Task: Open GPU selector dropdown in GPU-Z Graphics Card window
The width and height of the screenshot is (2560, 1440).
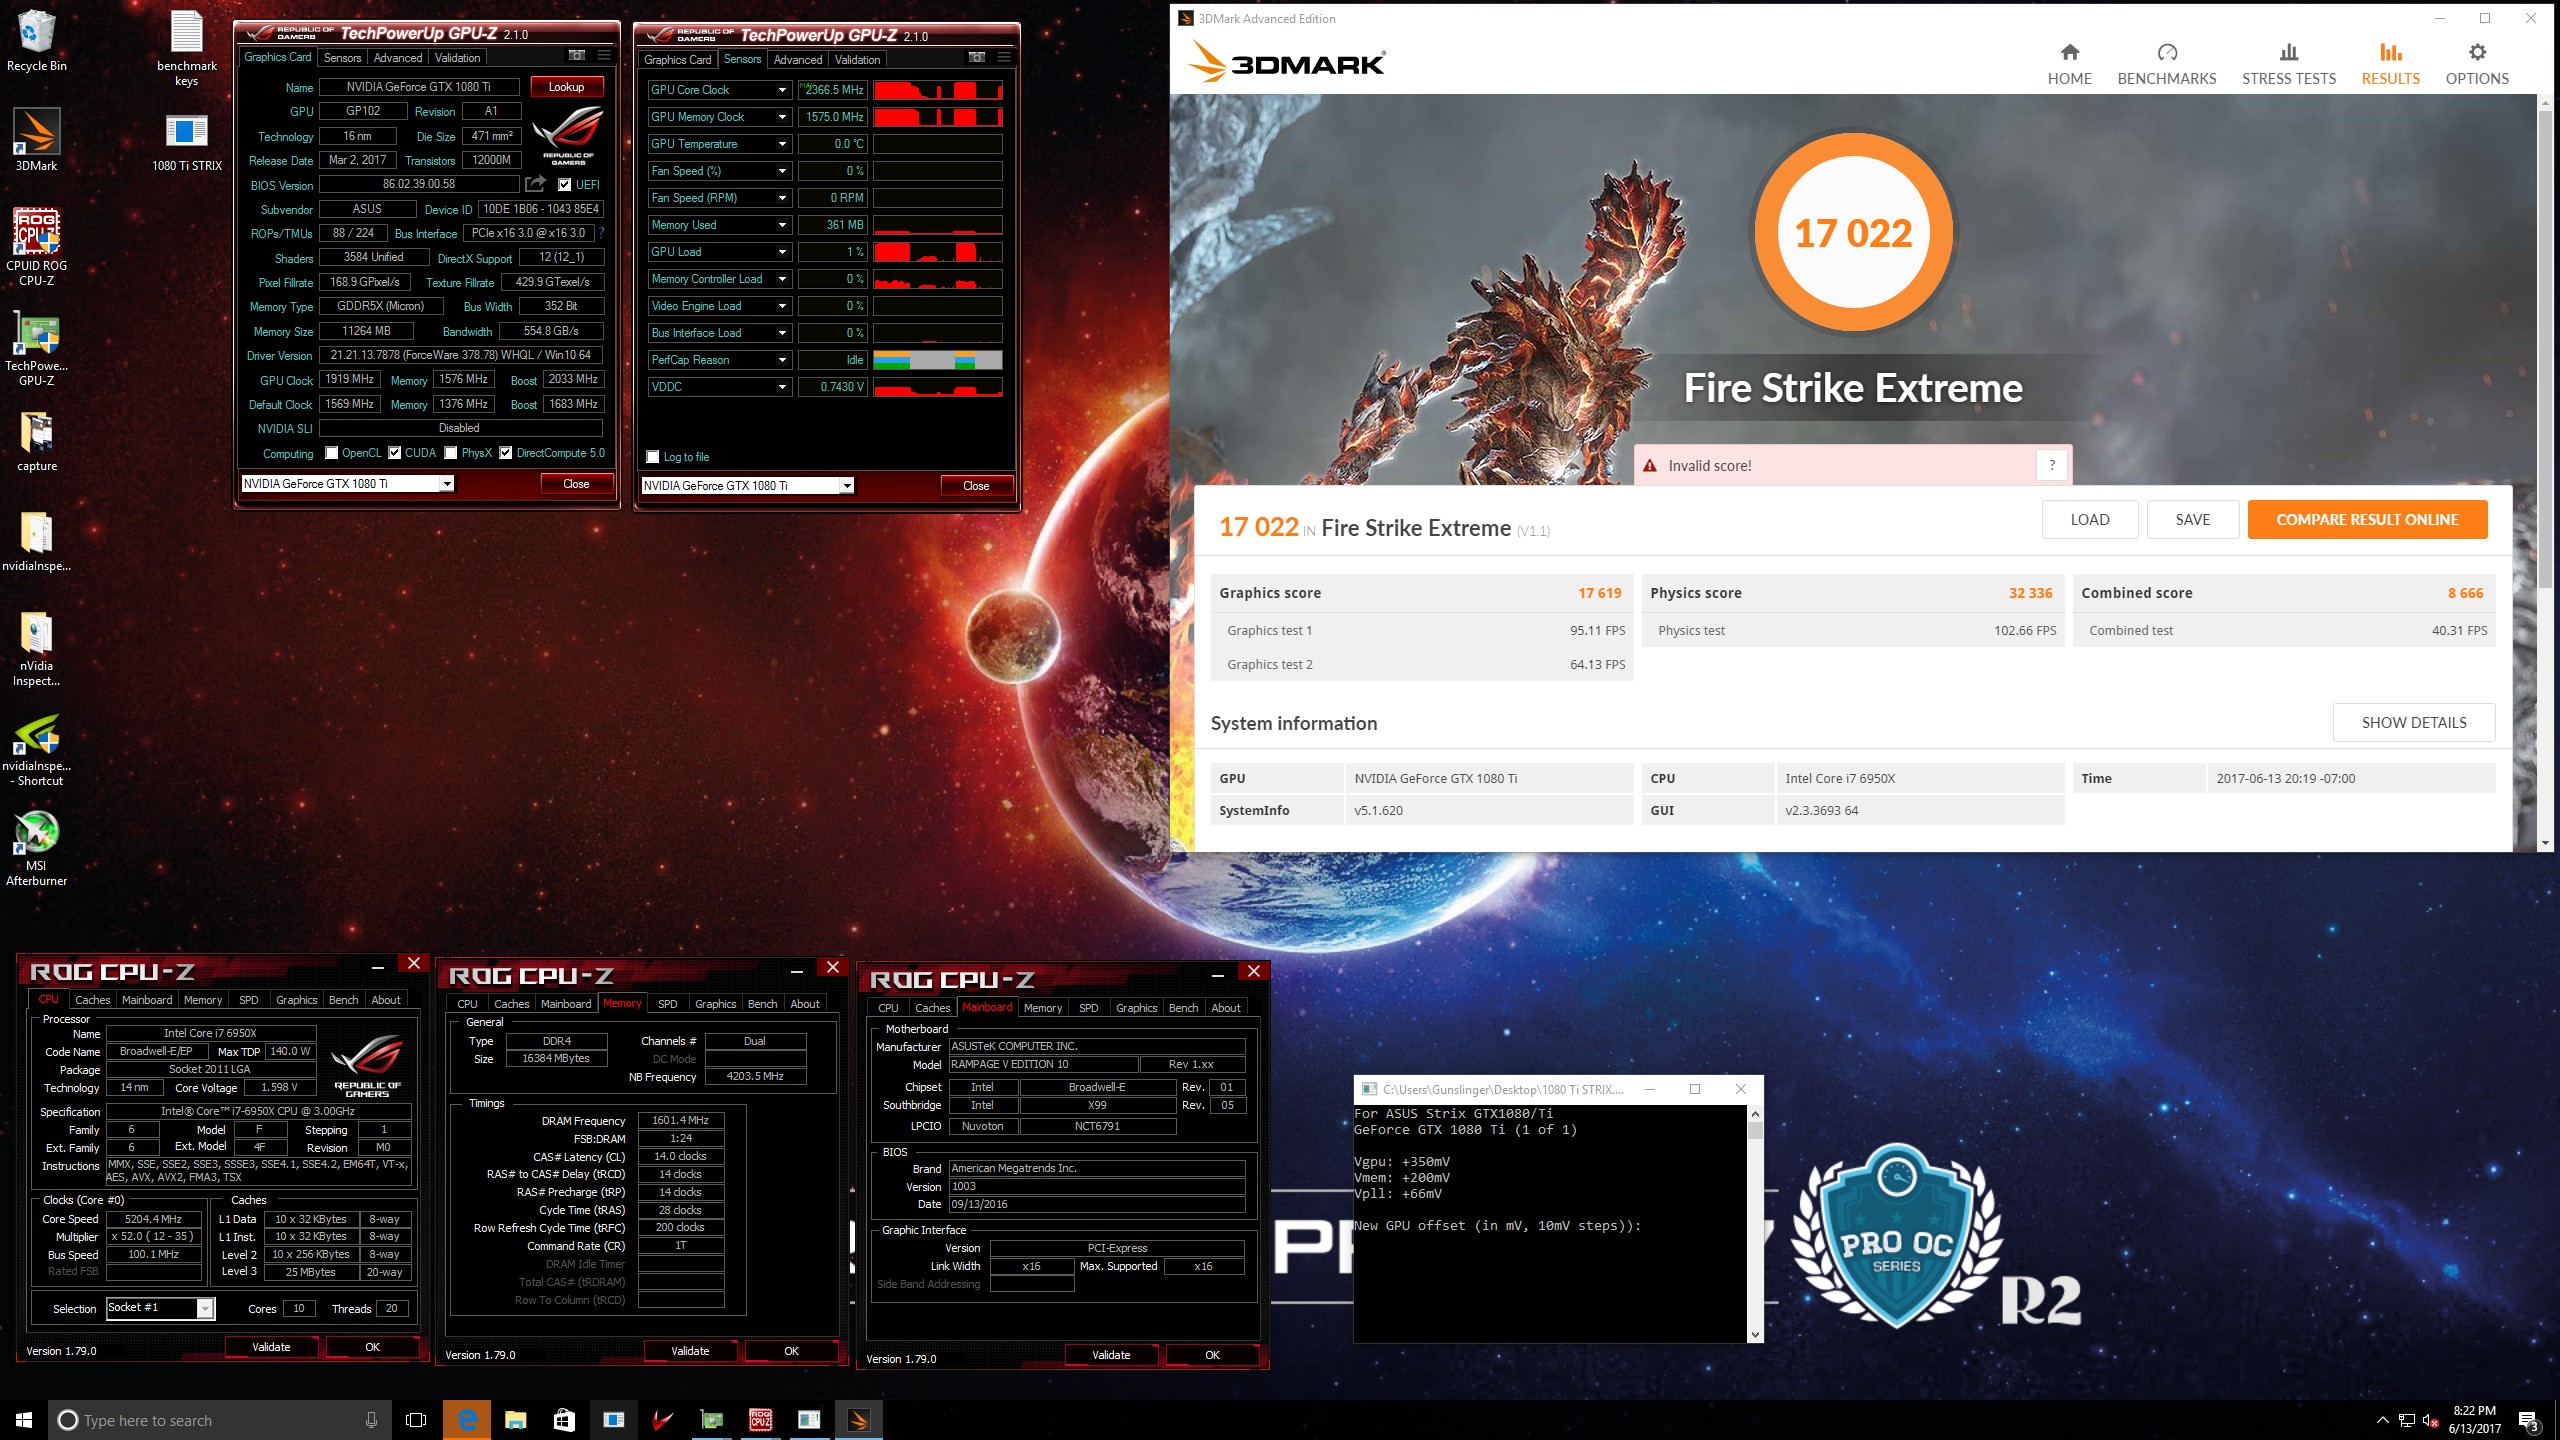Action: click(447, 484)
